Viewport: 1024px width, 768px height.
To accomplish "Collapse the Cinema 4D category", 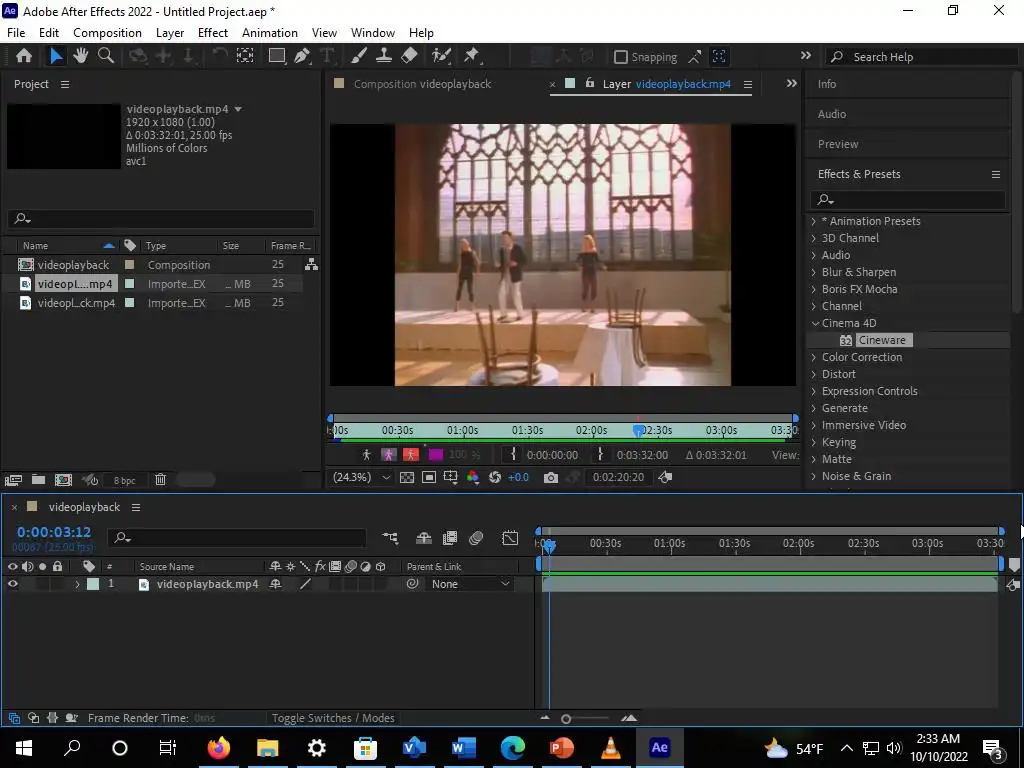I will pyautogui.click(x=815, y=323).
